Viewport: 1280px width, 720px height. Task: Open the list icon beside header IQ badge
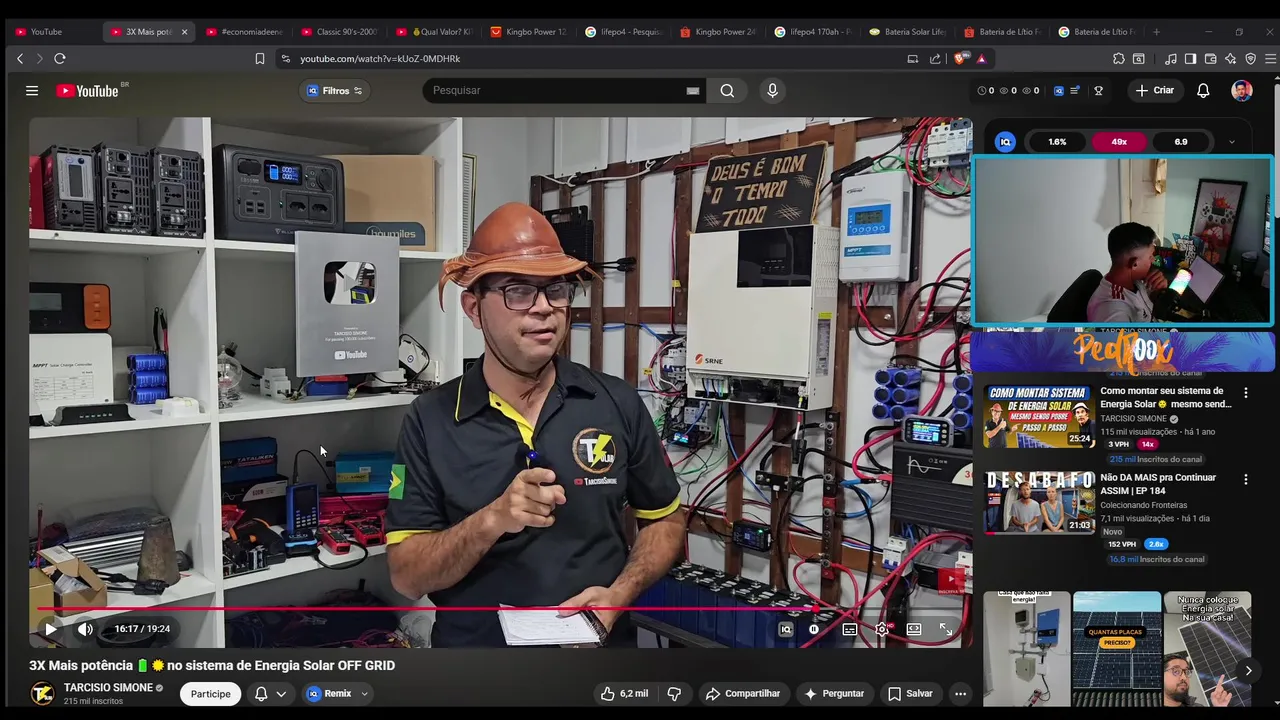click(x=1074, y=91)
